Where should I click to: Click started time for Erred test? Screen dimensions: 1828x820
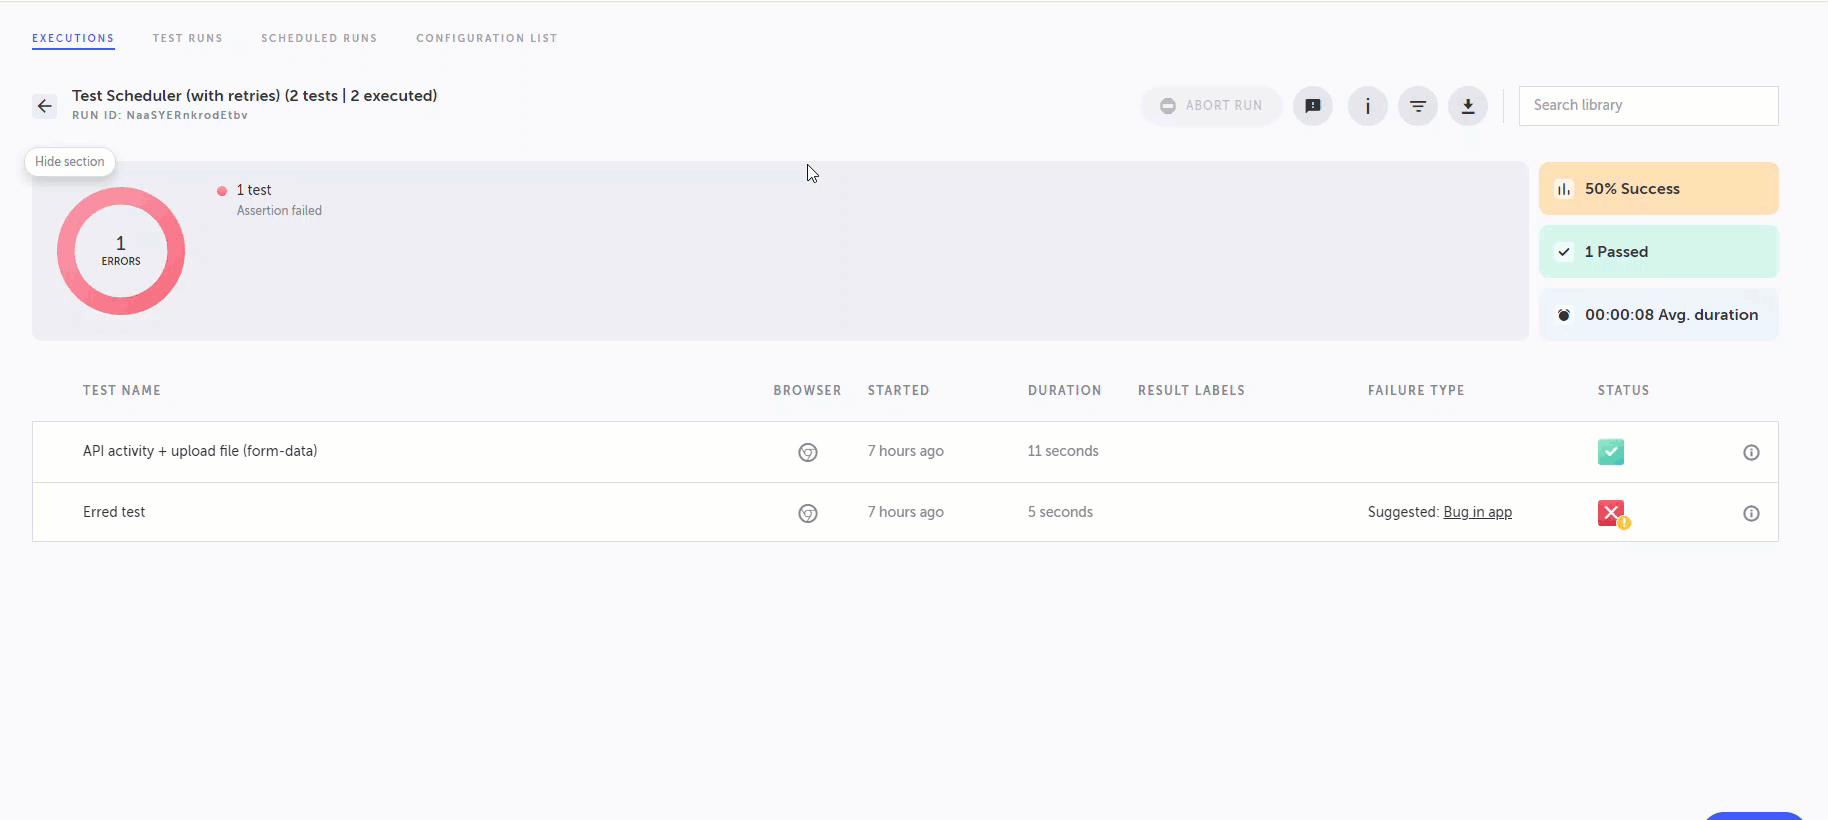(906, 512)
